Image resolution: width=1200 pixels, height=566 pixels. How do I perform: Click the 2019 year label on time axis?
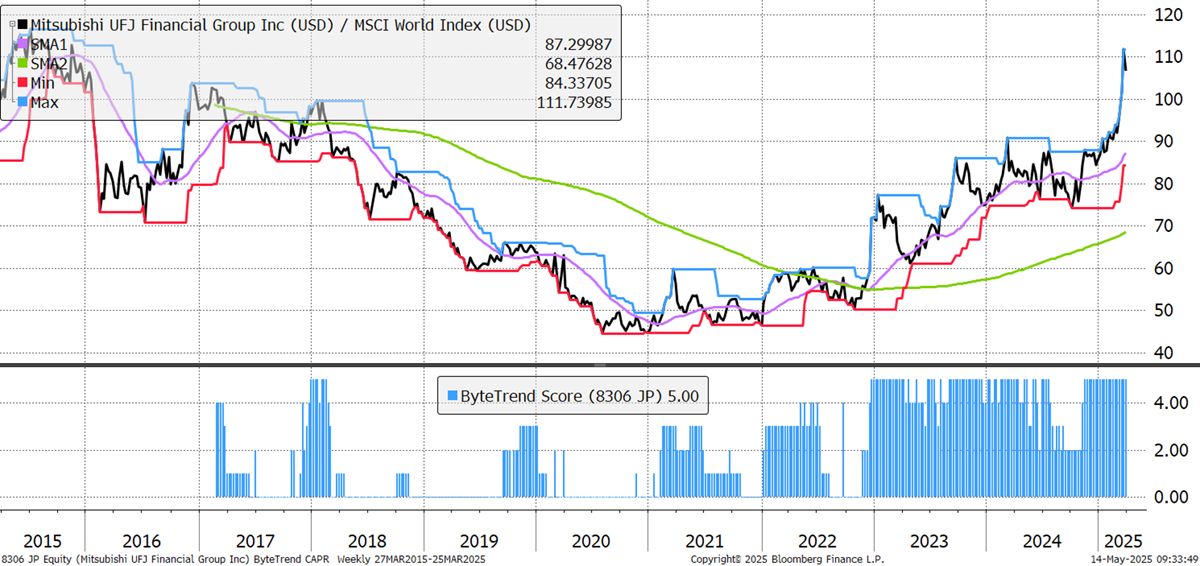pos(479,540)
